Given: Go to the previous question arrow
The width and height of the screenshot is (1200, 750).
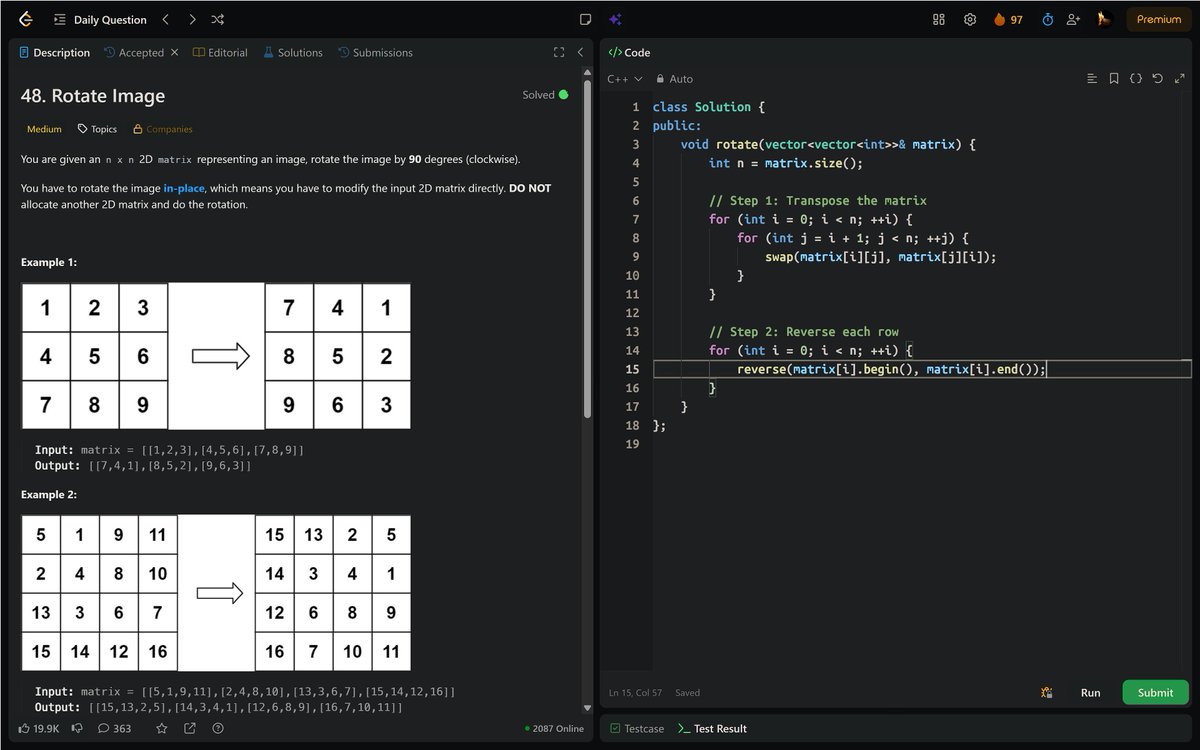Looking at the screenshot, I should pyautogui.click(x=166, y=19).
